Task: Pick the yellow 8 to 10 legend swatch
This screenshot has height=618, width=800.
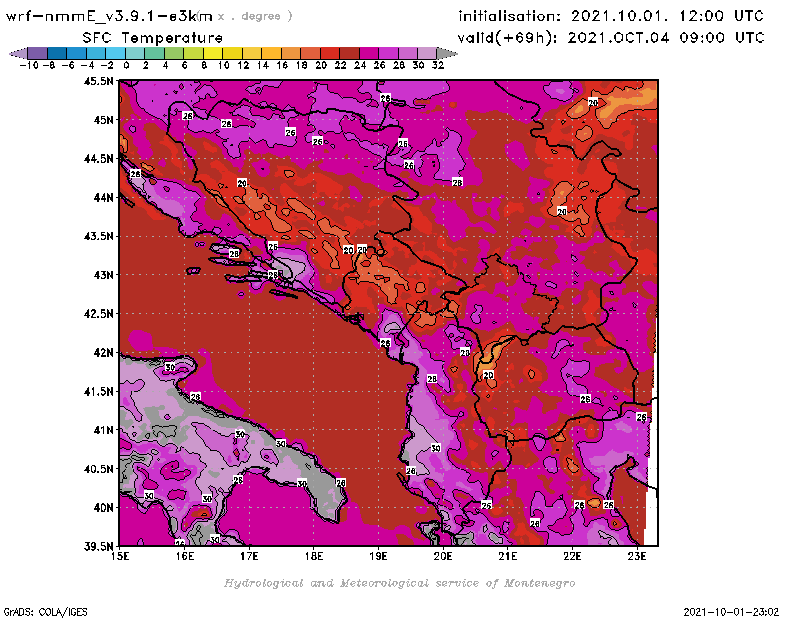Action: point(213,53)
